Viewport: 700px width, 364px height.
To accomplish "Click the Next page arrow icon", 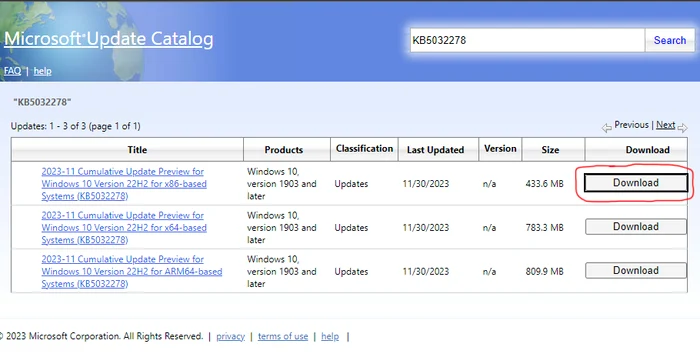I will tap(683, 128).
